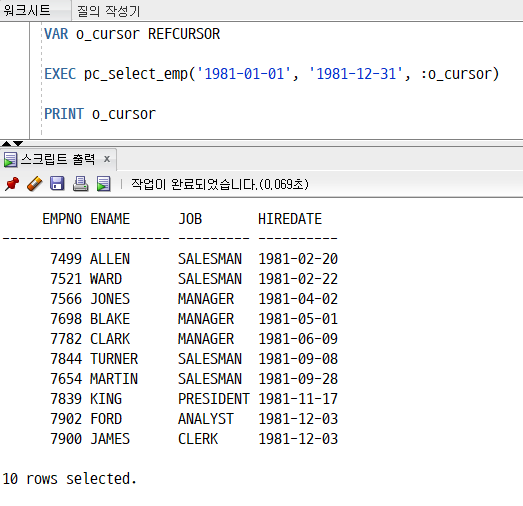Click the HIREDATE column header
The height and width of the screenshot is (506, 523).
(290, 219)
